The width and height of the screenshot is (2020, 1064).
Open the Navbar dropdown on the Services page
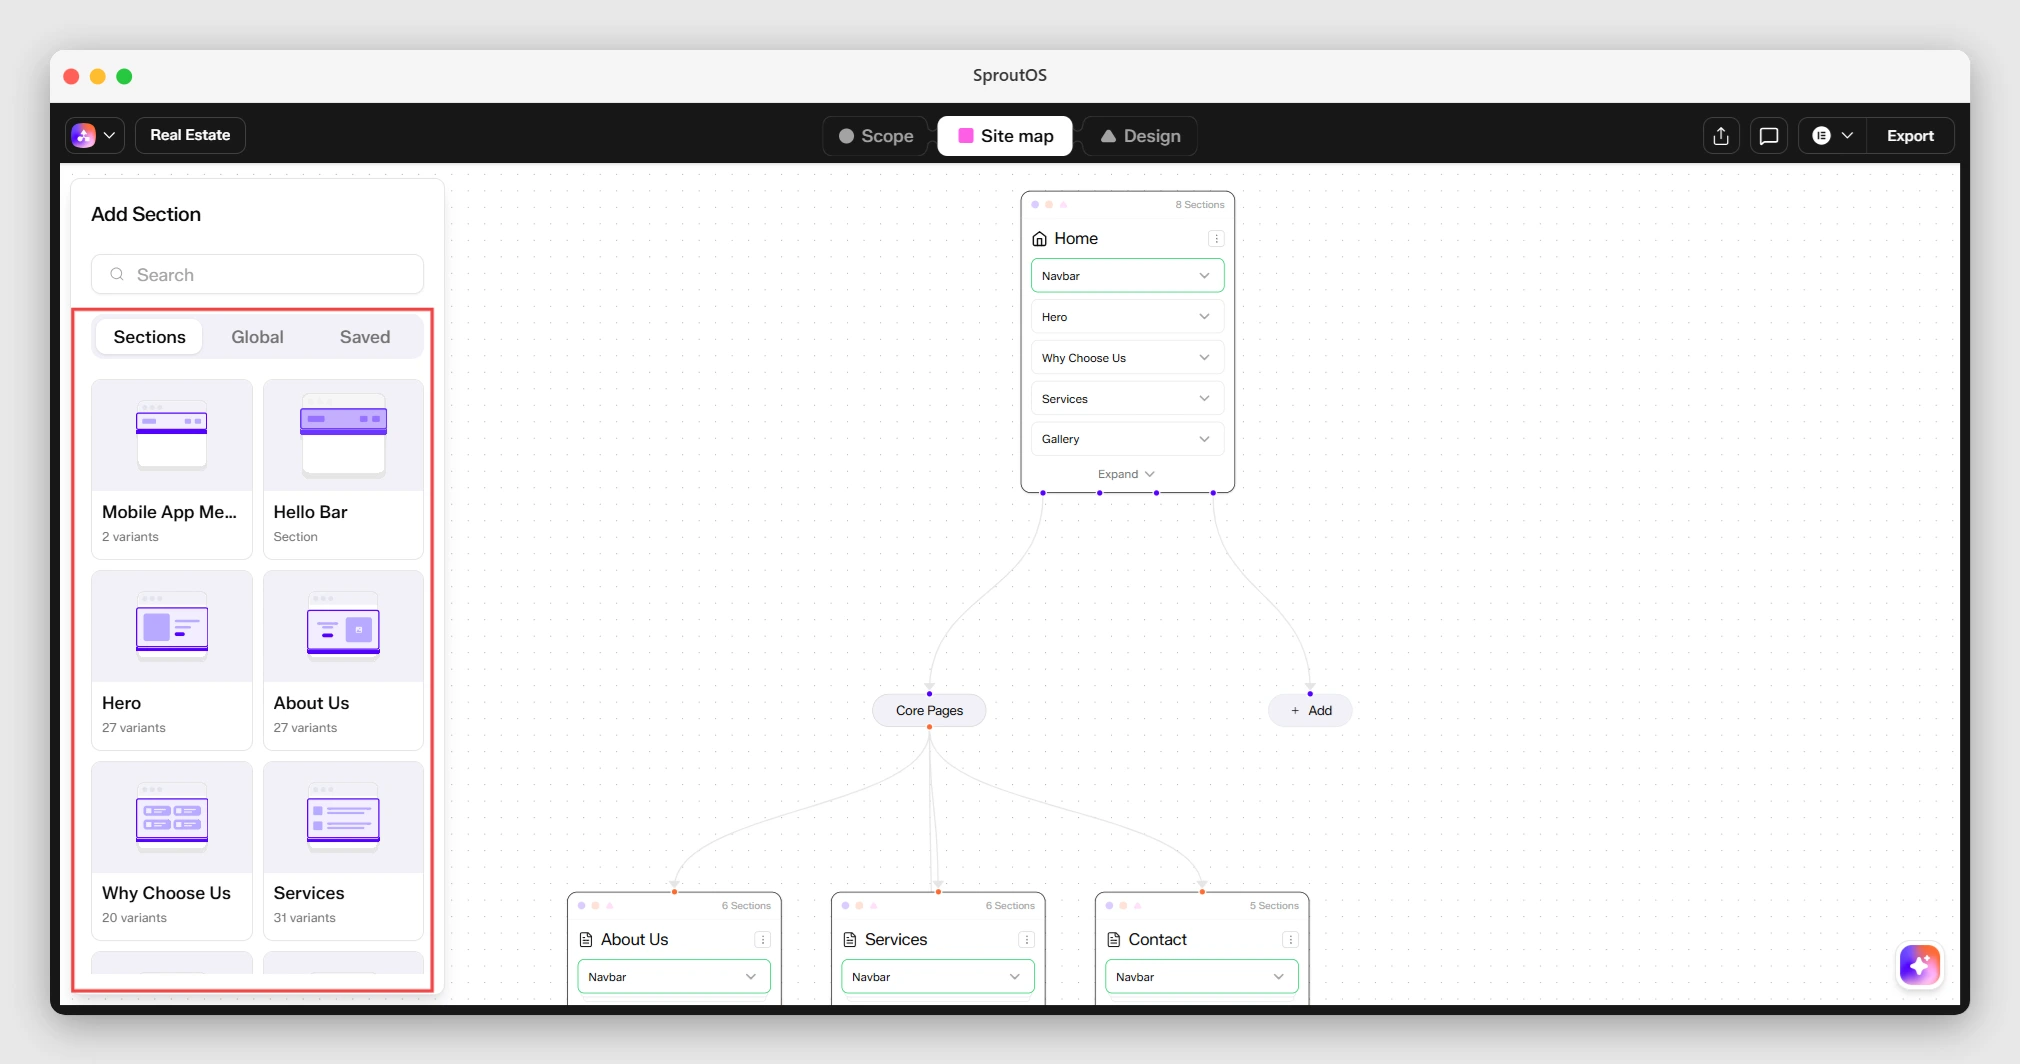point(936,976)
